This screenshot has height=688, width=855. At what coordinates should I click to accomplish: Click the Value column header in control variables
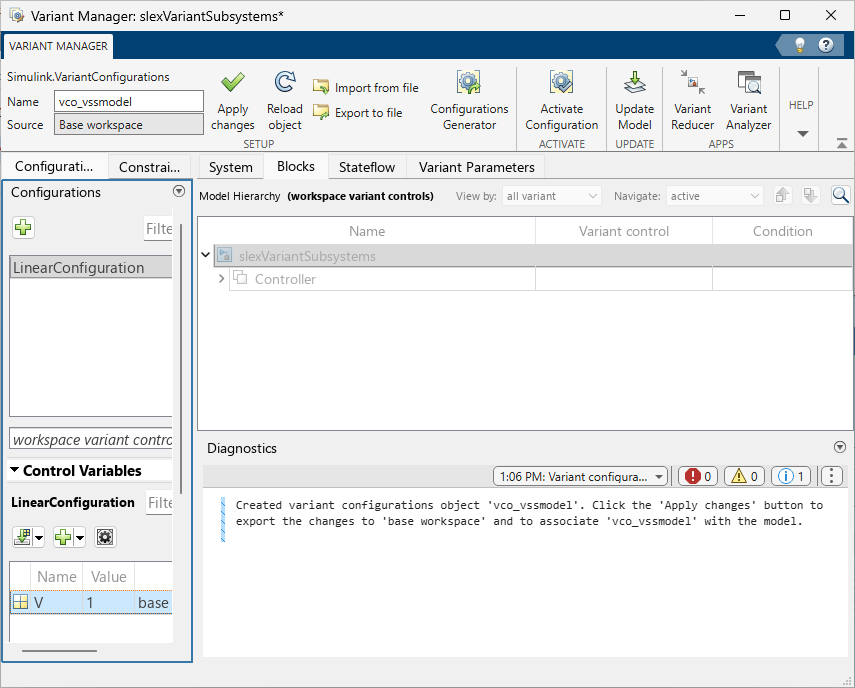[109, 576]
